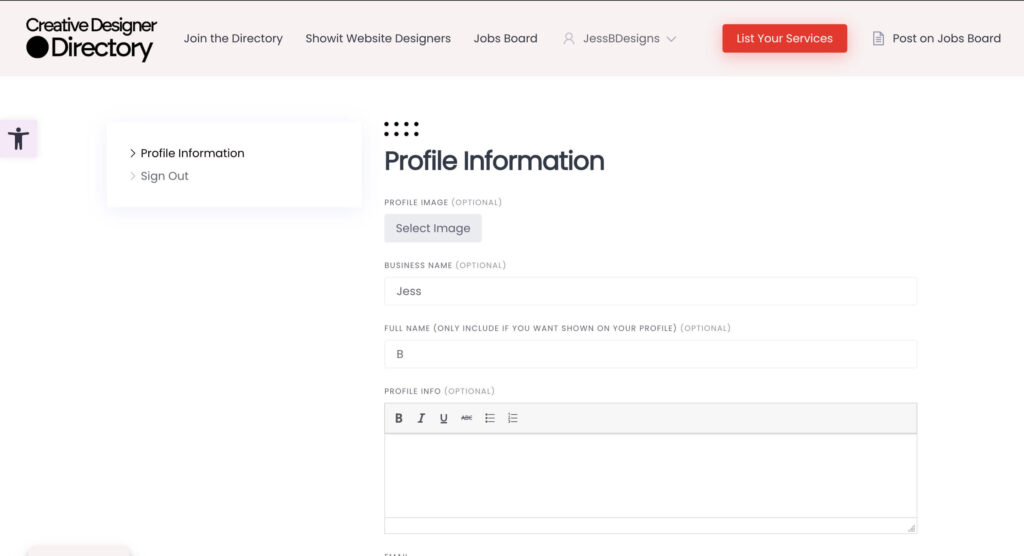
Task: Click the user avatar icon beside JessBDesigns
Action: click(569, 39)
